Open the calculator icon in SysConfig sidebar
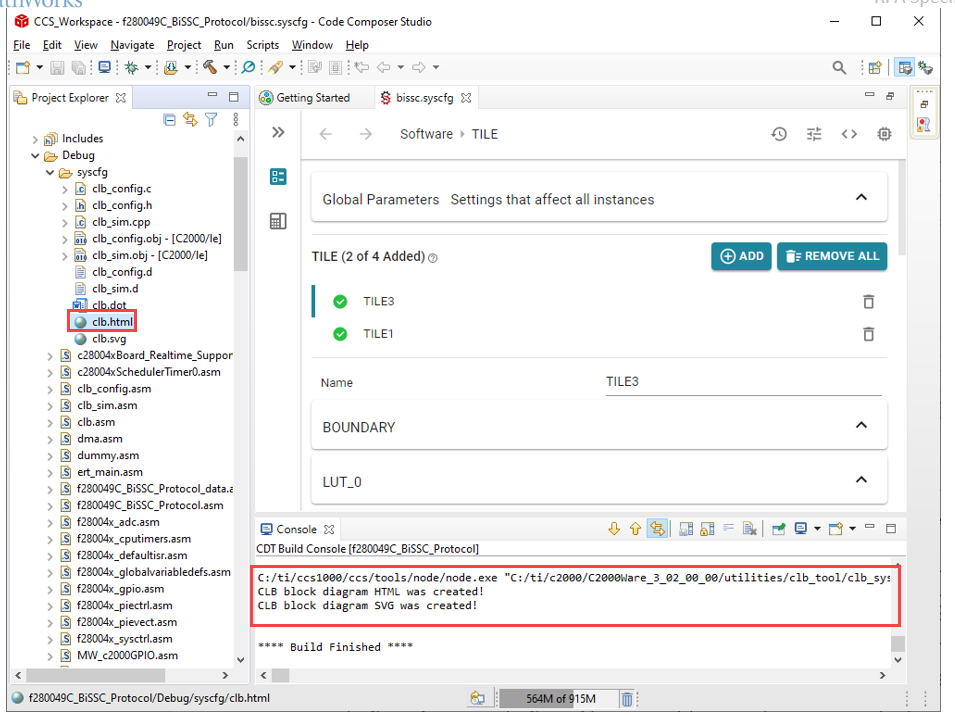 point(279,221)
